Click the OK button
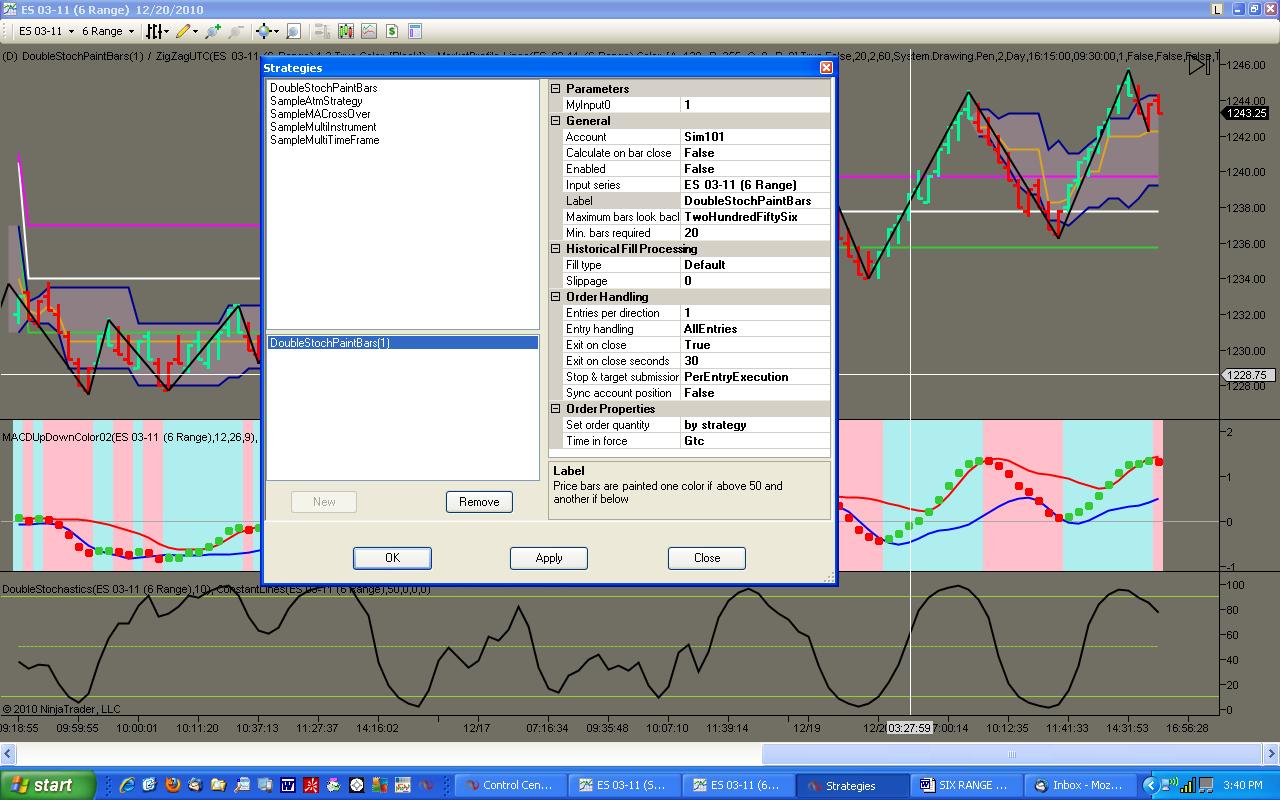1280x800 pixels. [x=392, y=558]
